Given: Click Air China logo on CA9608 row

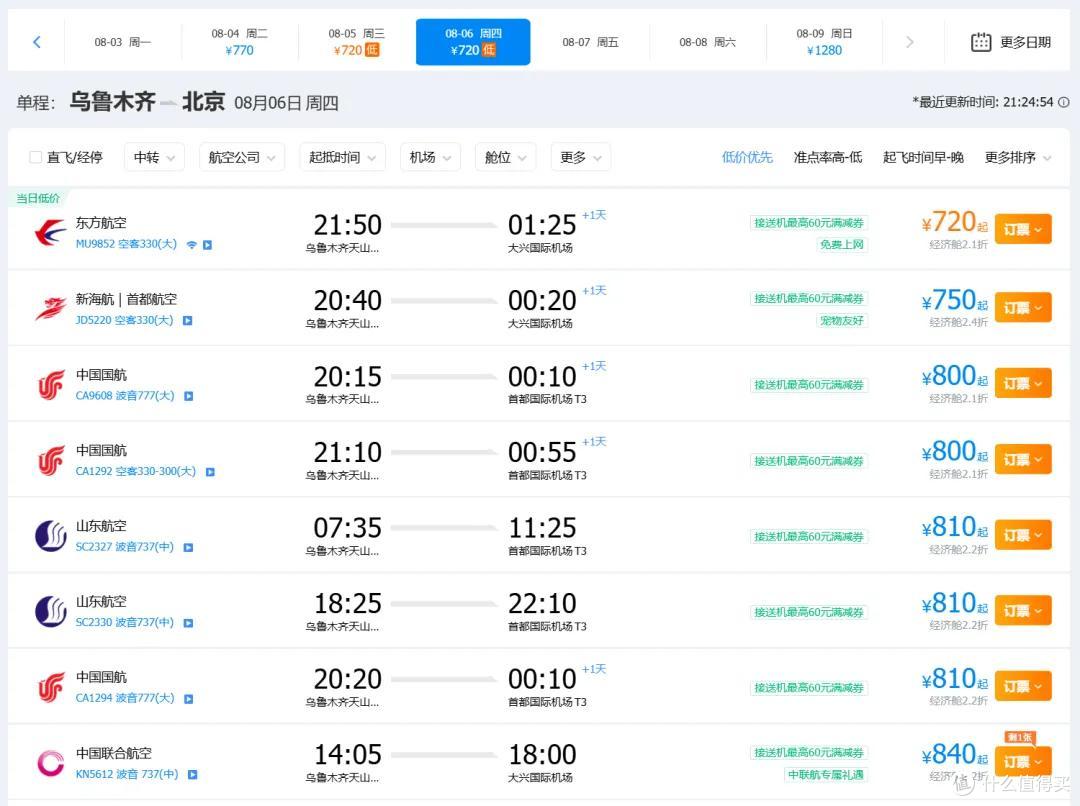Looking at the screenshot, I should tap(50, 384).
